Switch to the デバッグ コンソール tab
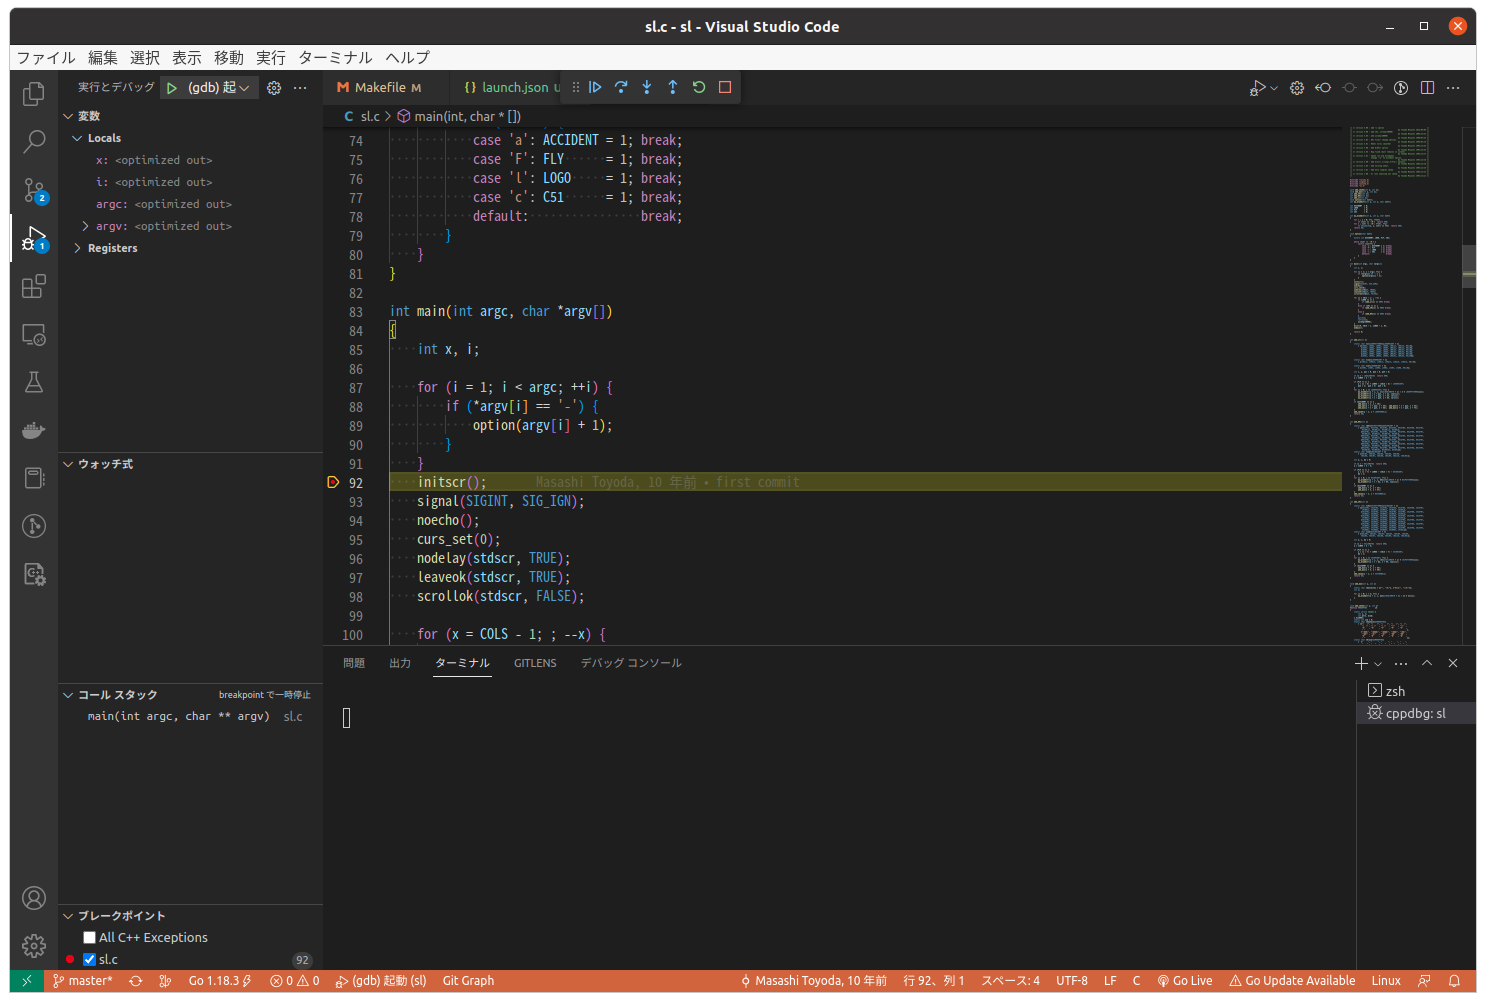The width and height of the screenshot is (1486, 1002). pos(630,662)
